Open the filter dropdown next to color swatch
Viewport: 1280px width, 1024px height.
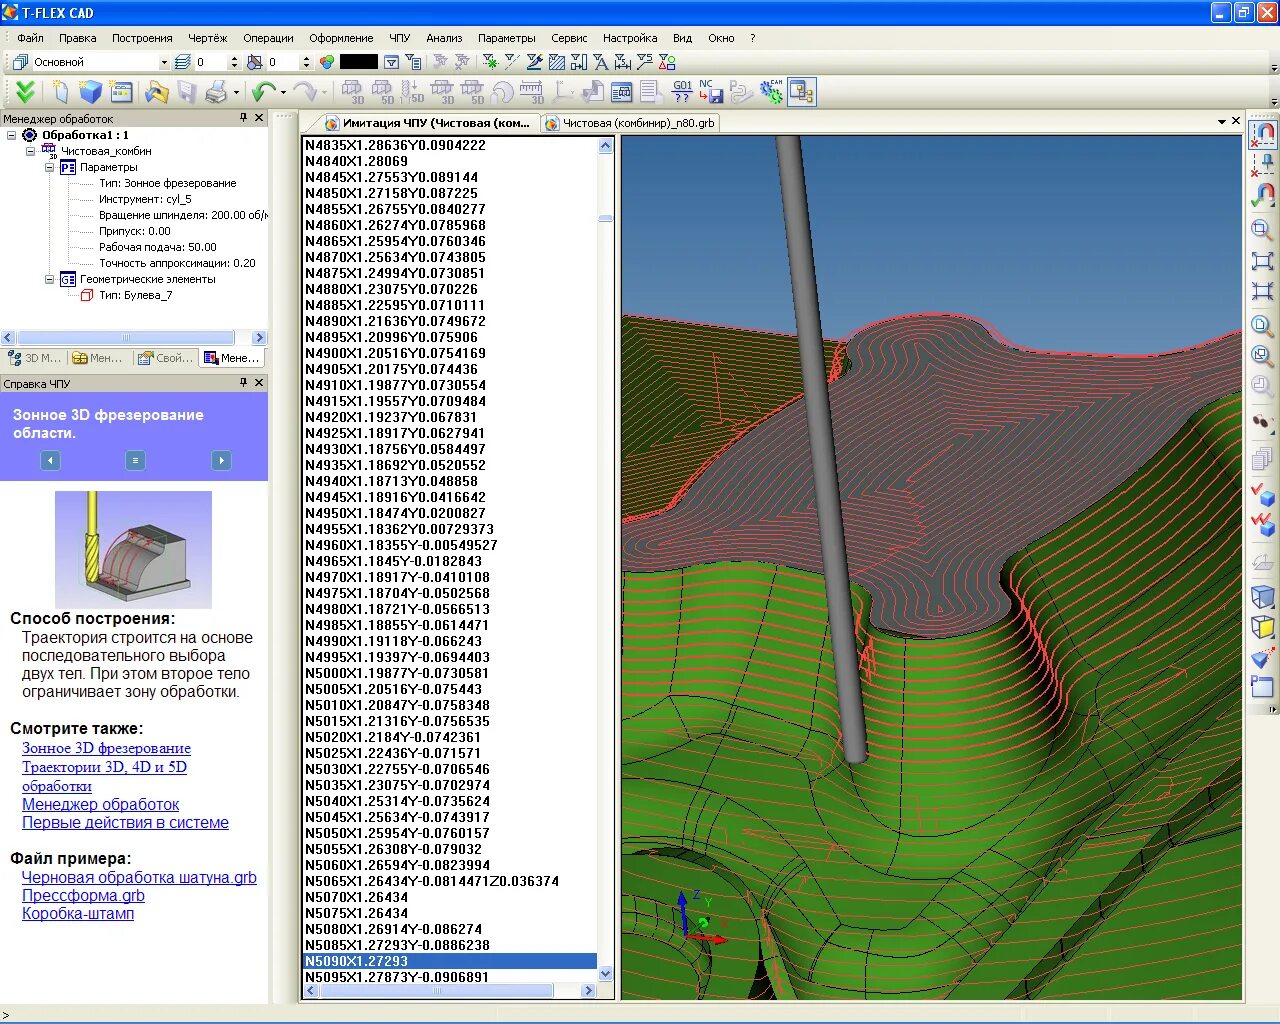click(392, 62)
